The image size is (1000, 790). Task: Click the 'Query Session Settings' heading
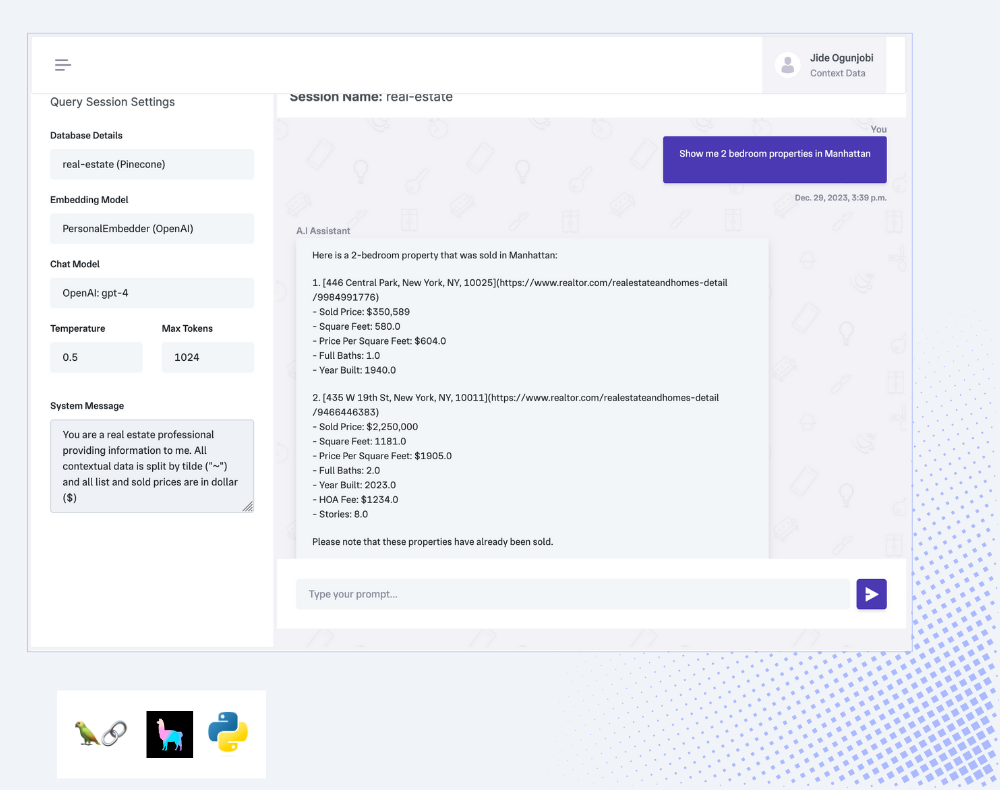112,102
